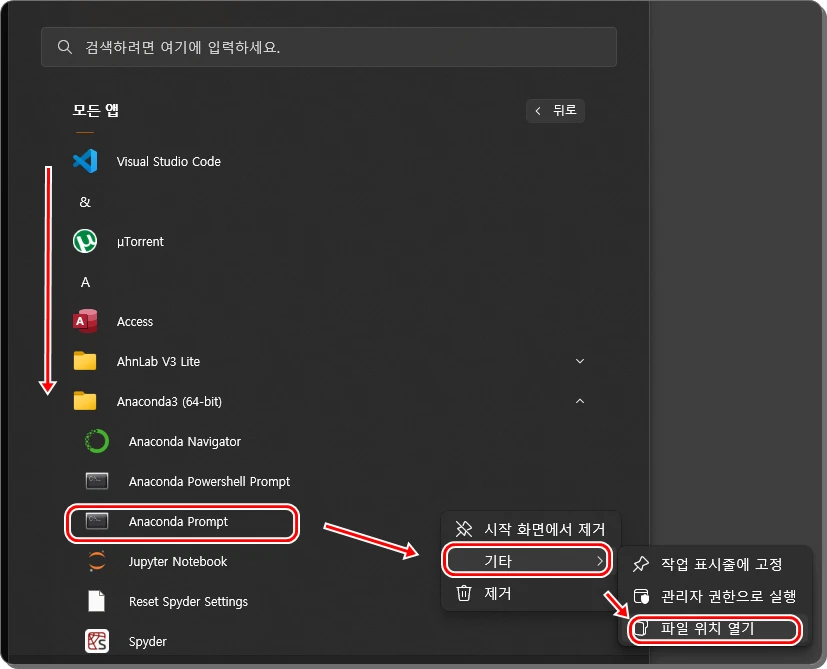Click 'Anaconda3 (64-bit)' text
827x669 pixels.
tap(169, 402)
